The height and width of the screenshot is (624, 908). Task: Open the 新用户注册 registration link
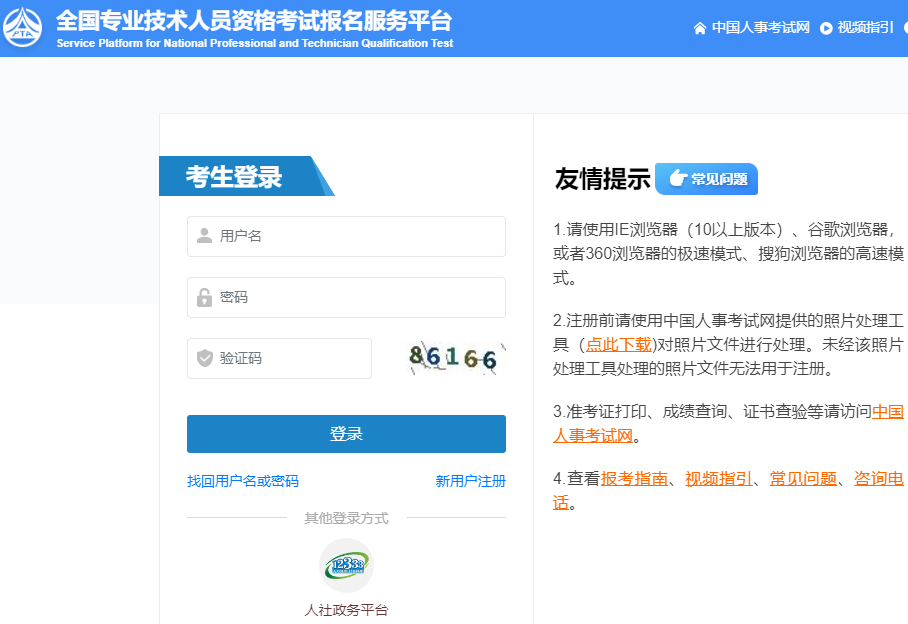pos(468,481)
